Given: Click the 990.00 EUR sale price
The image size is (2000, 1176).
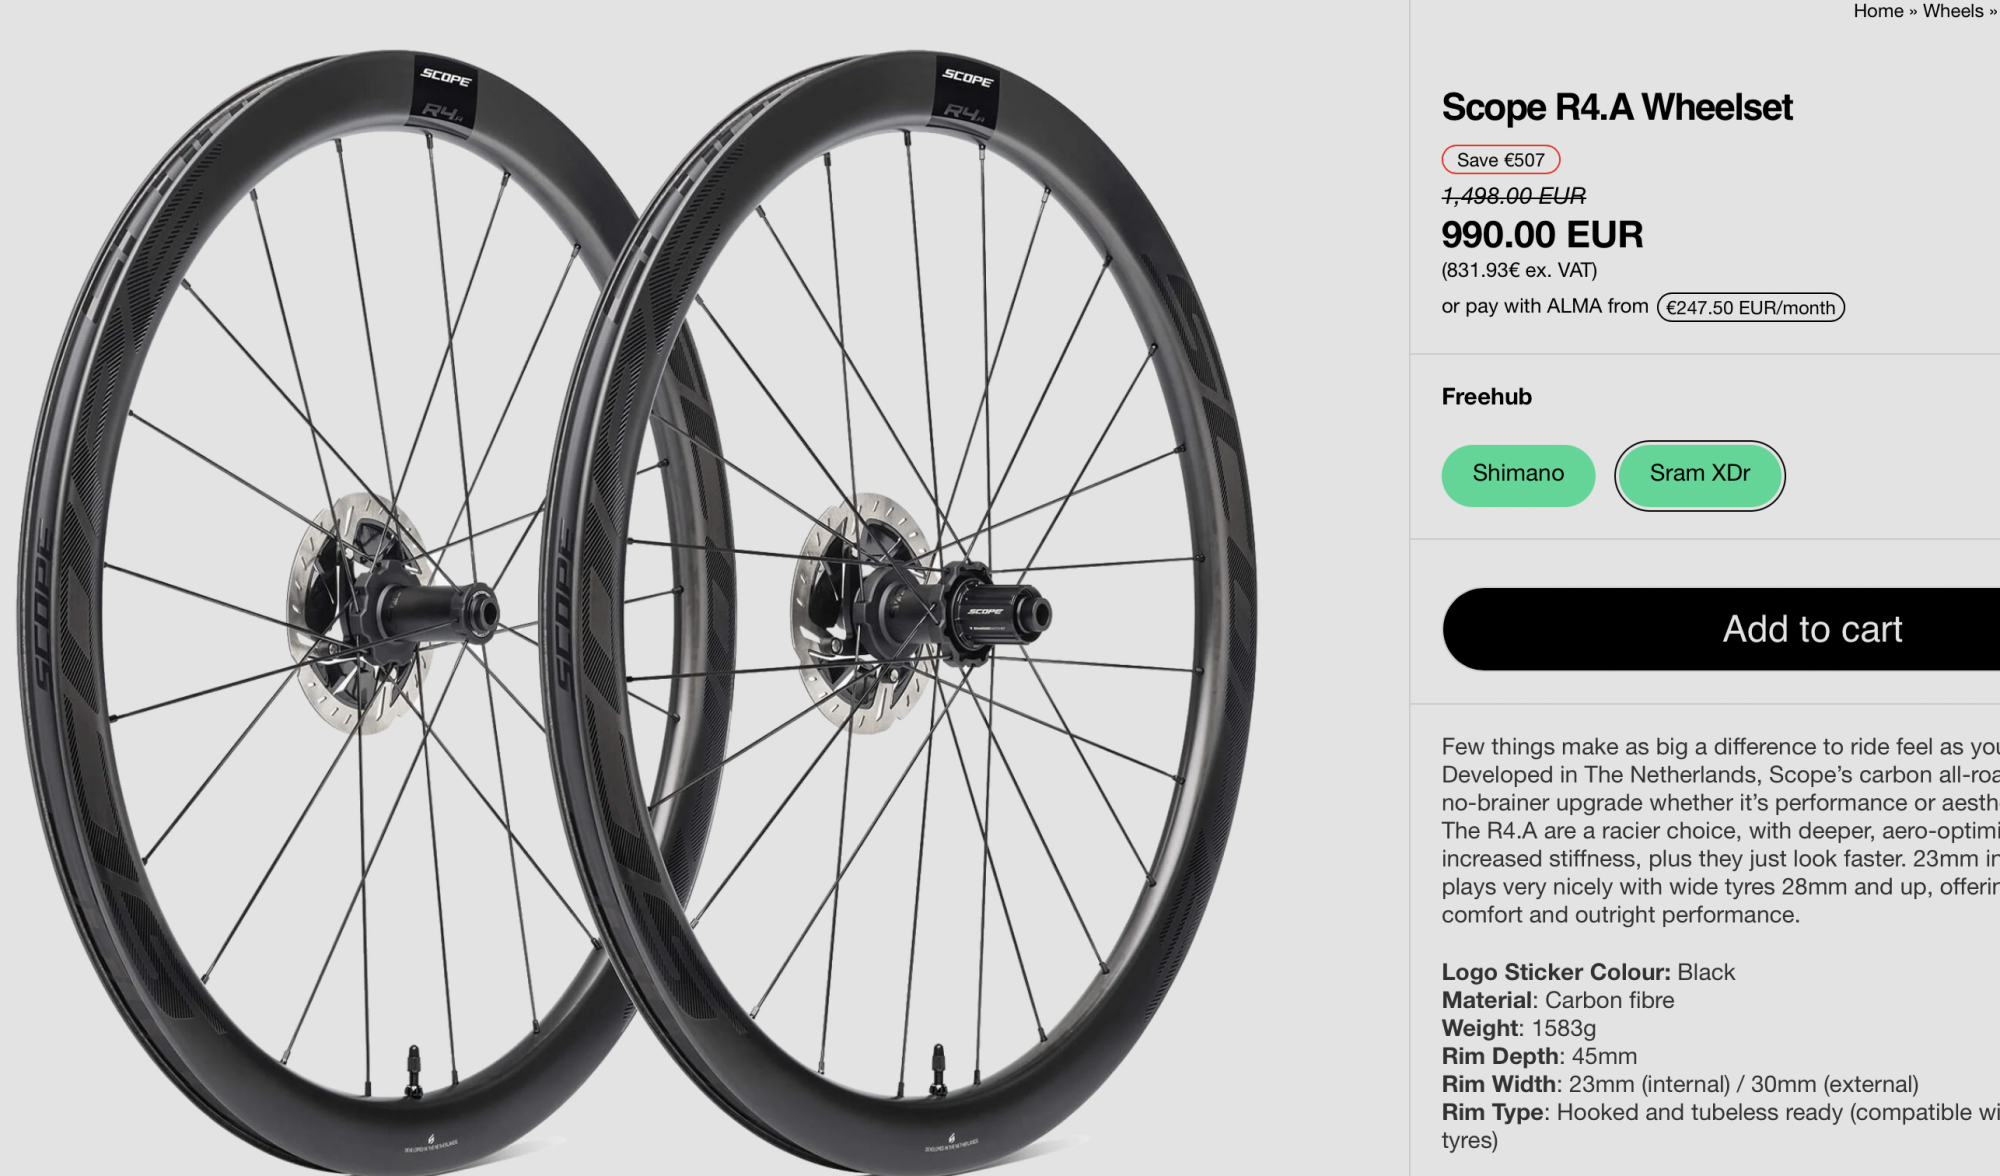Looking at the screenshot, I should 1541,235.
